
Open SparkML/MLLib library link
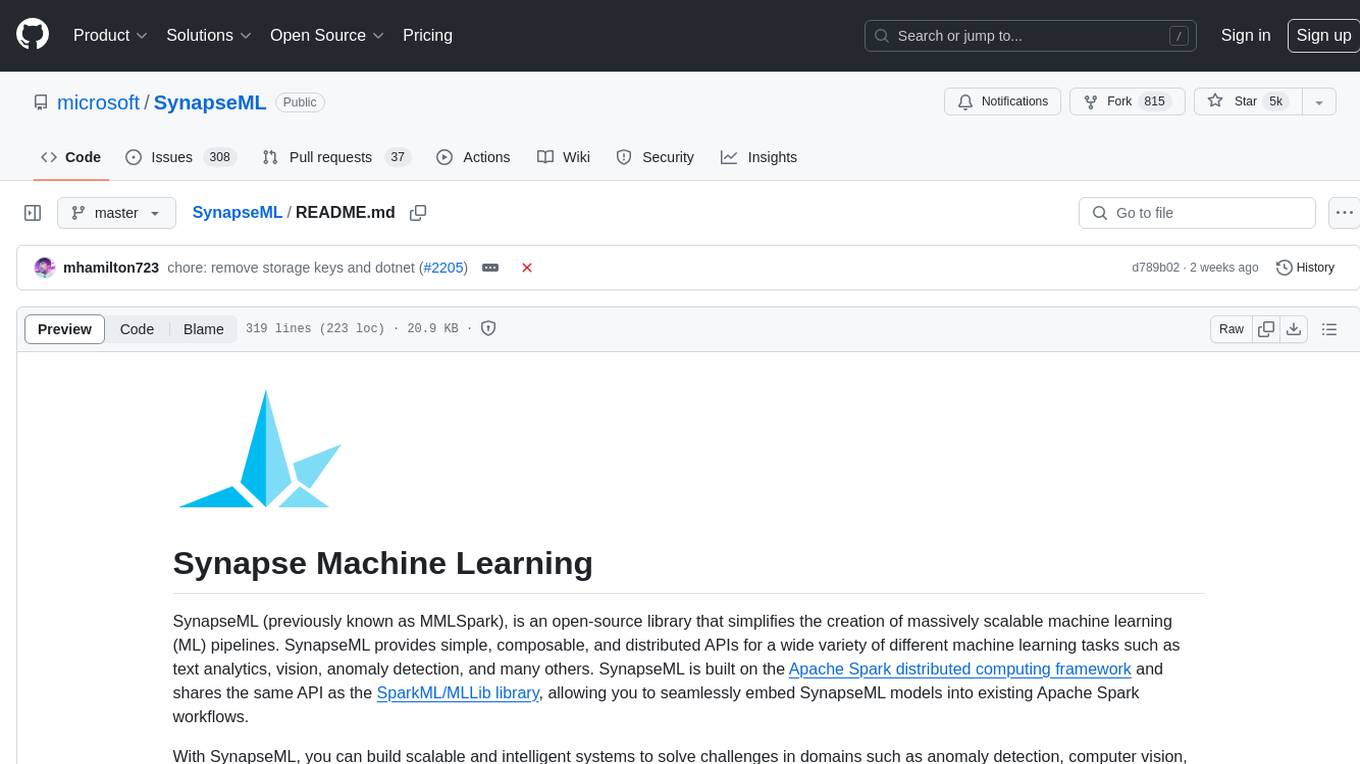[x=458, y=693]
